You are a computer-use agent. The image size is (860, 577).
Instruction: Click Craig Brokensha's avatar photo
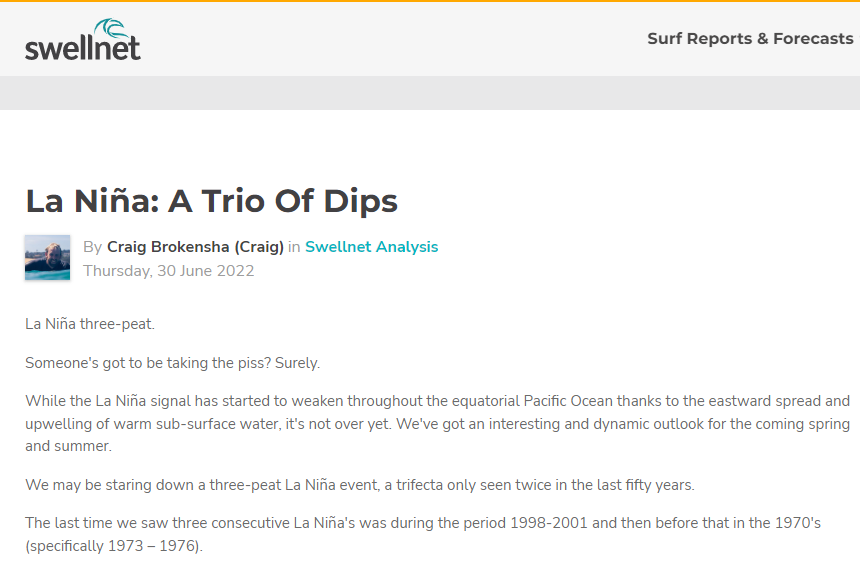(x=47, y=258)
